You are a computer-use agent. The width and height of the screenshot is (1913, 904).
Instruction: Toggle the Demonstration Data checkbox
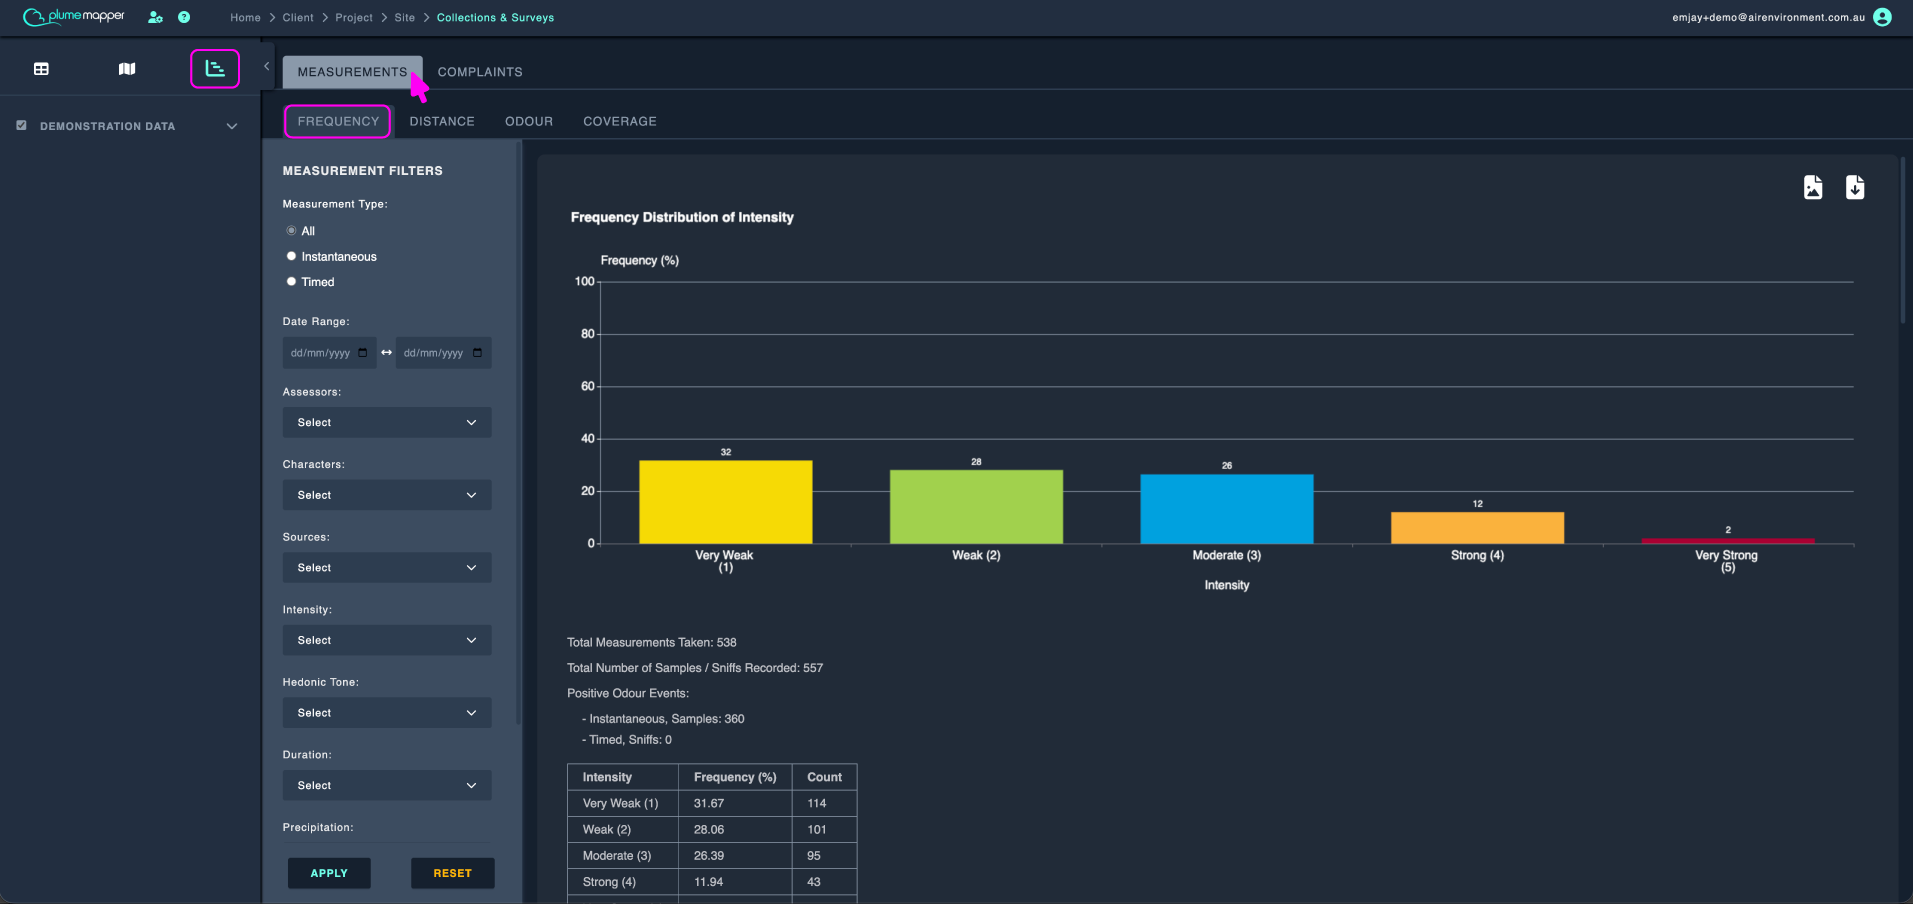(21, 126)
